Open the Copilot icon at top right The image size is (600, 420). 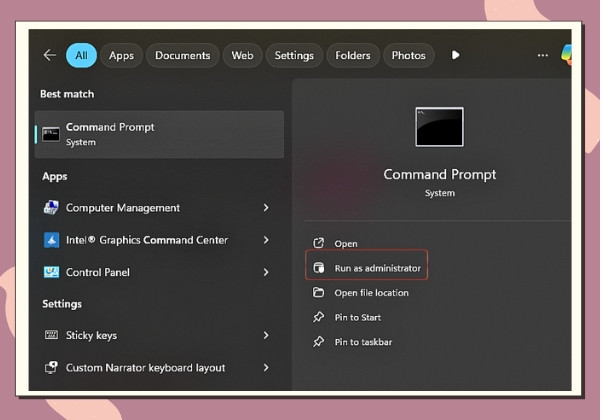pyautogui.click(x=566, y=55)
